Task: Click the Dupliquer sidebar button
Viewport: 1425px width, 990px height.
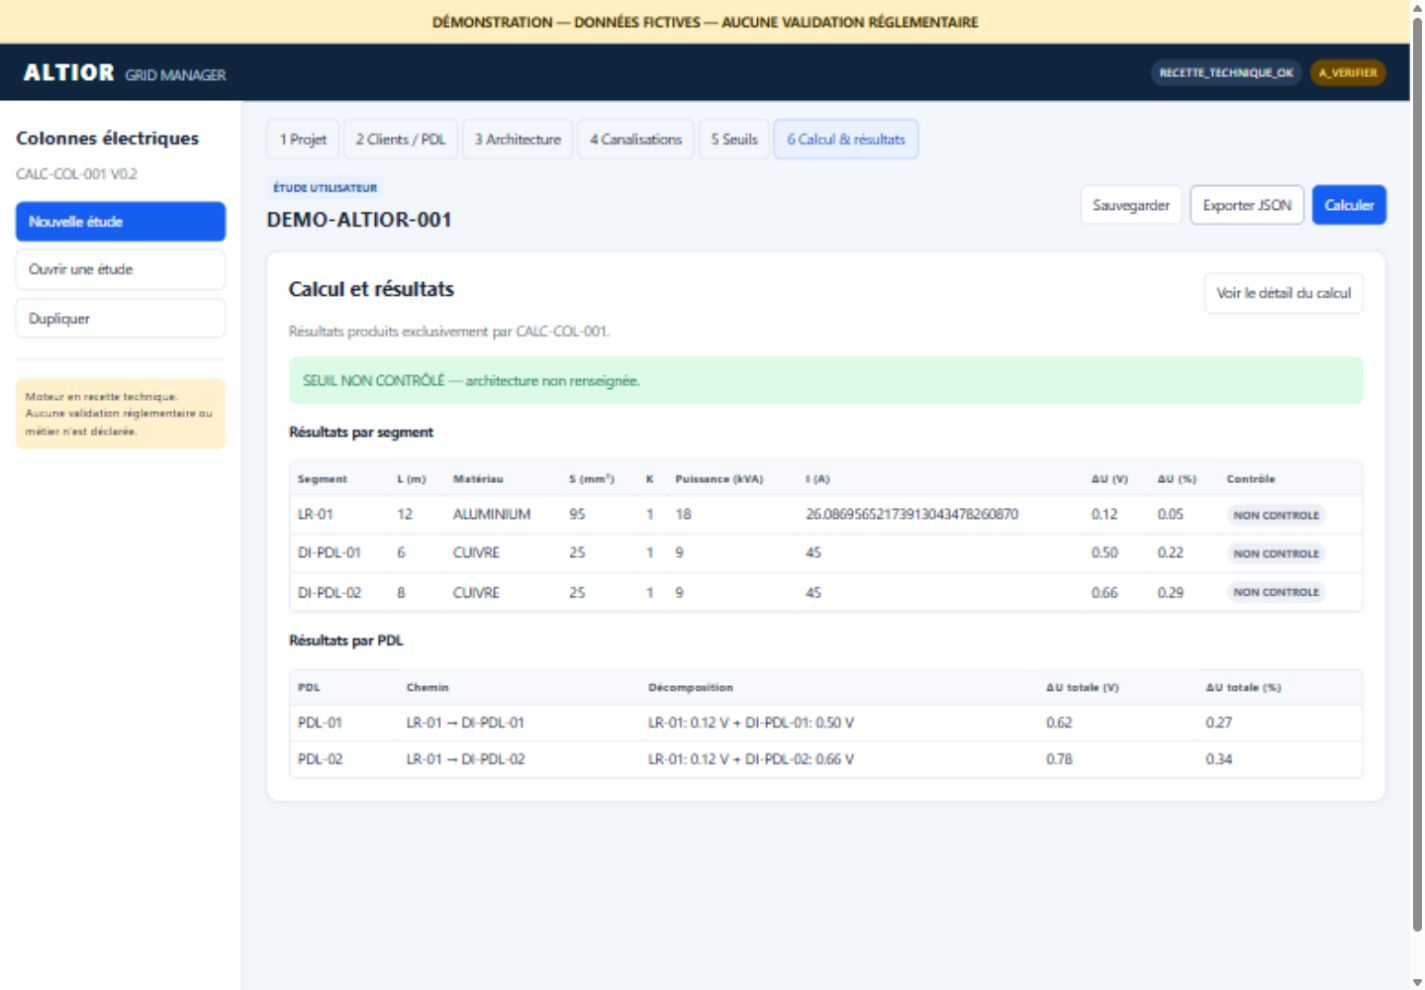Action: tap(121, 319)
